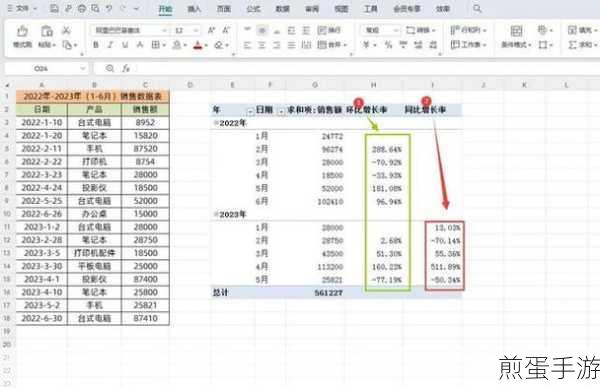Click the 求和 sum button
Viewport: 600px width, 388px height.
click(x=582, y=45)
